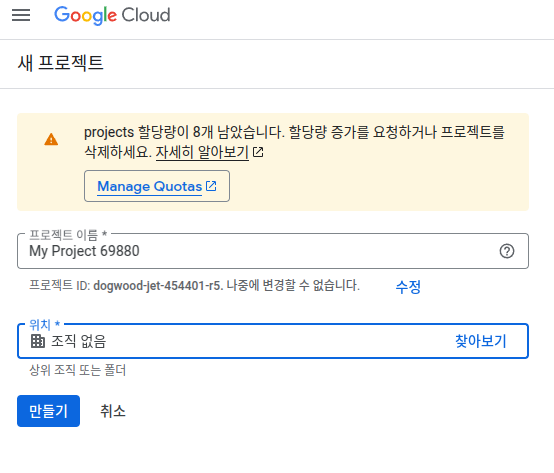Click the organization building icon in 위치 field

(38, 341)
